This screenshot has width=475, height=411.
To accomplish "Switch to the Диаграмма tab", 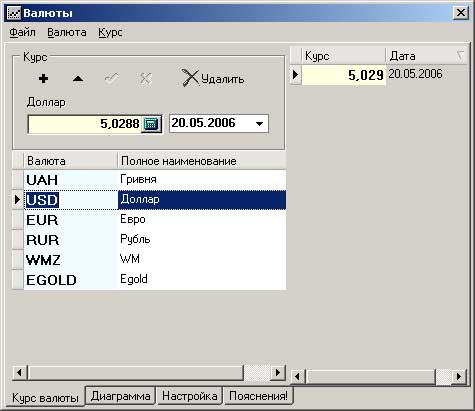I will coord(120,396).
